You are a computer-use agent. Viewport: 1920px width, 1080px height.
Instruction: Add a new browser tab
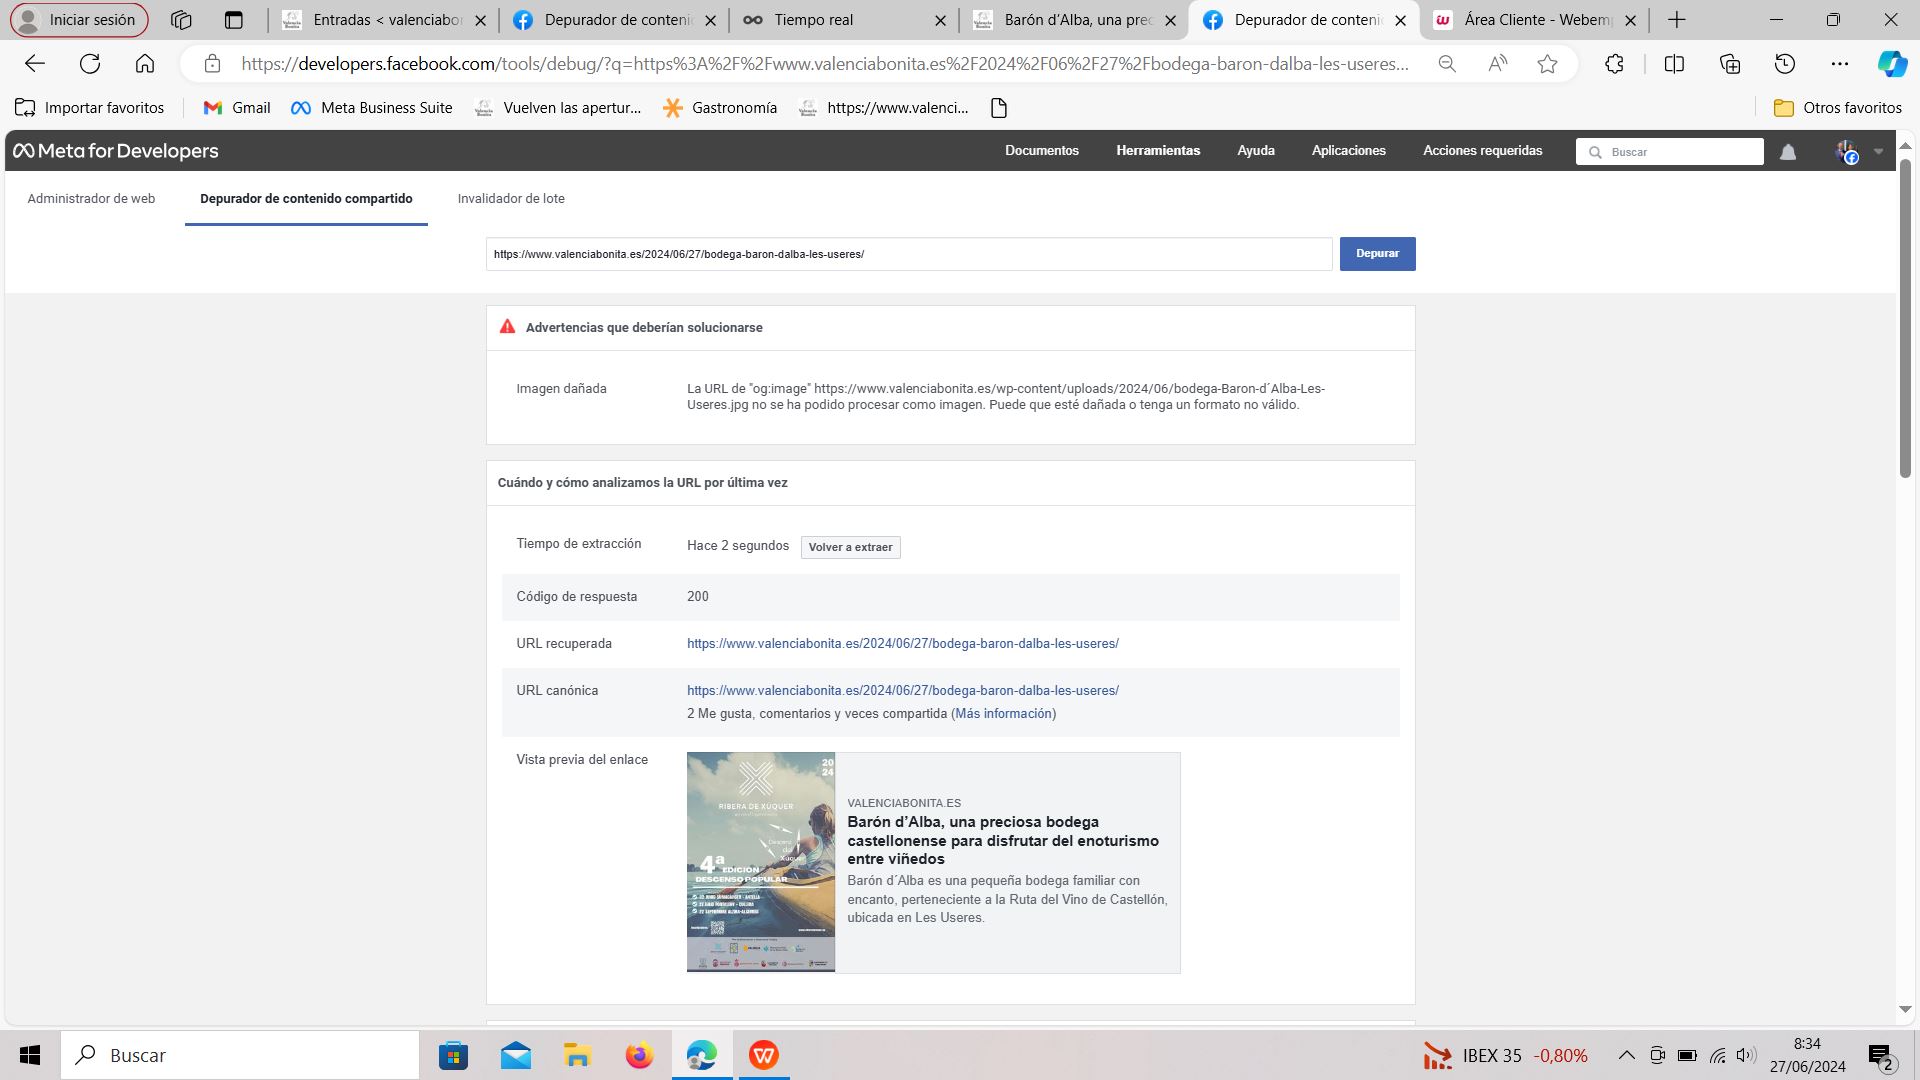tap(1677, 20)
